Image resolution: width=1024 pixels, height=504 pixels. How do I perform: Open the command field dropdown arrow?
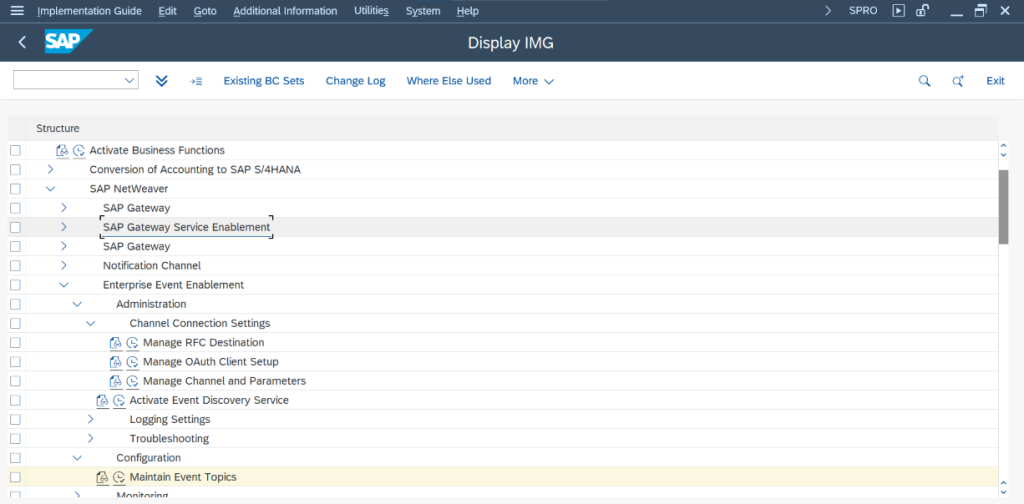click(129, 80)
